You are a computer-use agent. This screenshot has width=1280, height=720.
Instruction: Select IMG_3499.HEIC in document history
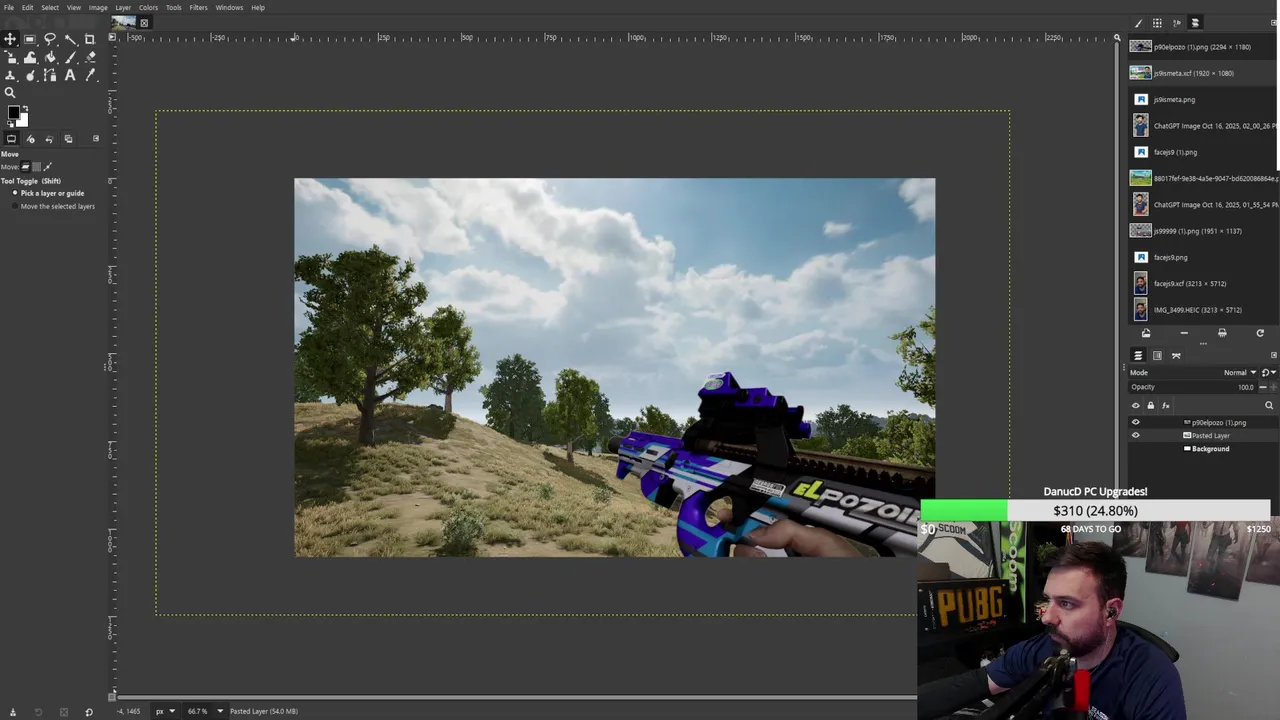[1203, 310]
